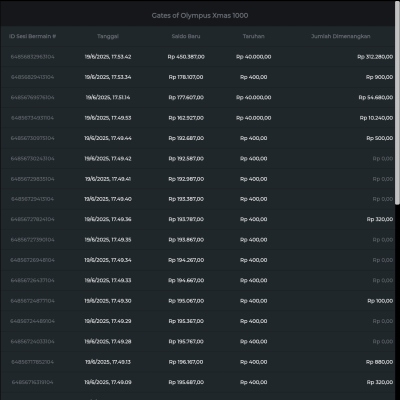Select the date '19/6/2025, 17.49.34'

[108, 260]
